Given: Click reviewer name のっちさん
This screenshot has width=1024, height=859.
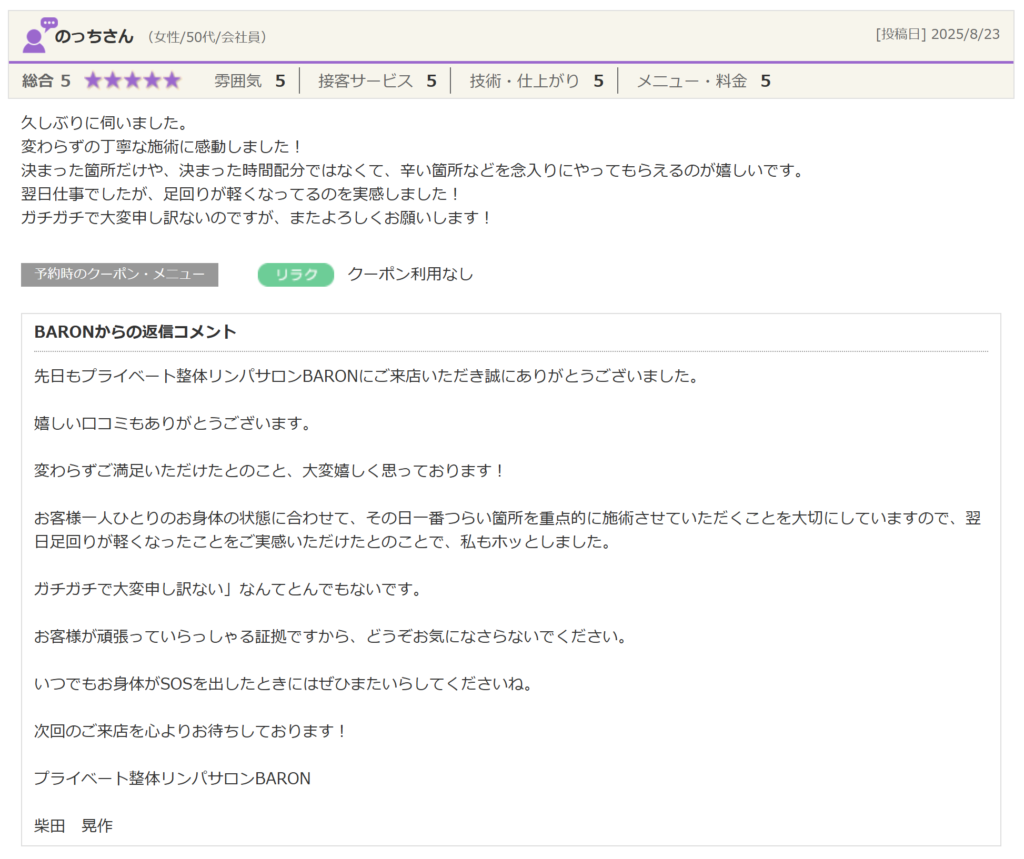Looking at the screenshot, I should point(94,37).
